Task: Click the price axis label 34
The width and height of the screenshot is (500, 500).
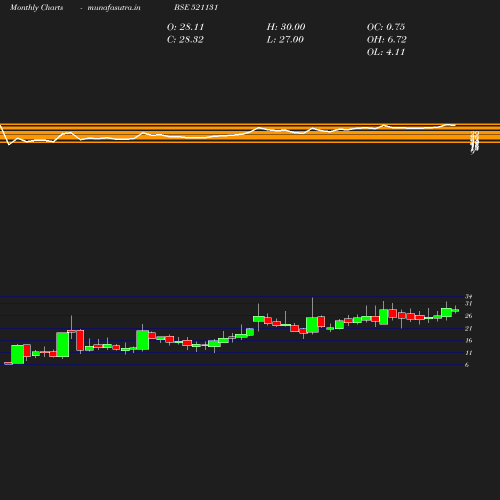Action: pyautogui.click(x=469, y=296)
